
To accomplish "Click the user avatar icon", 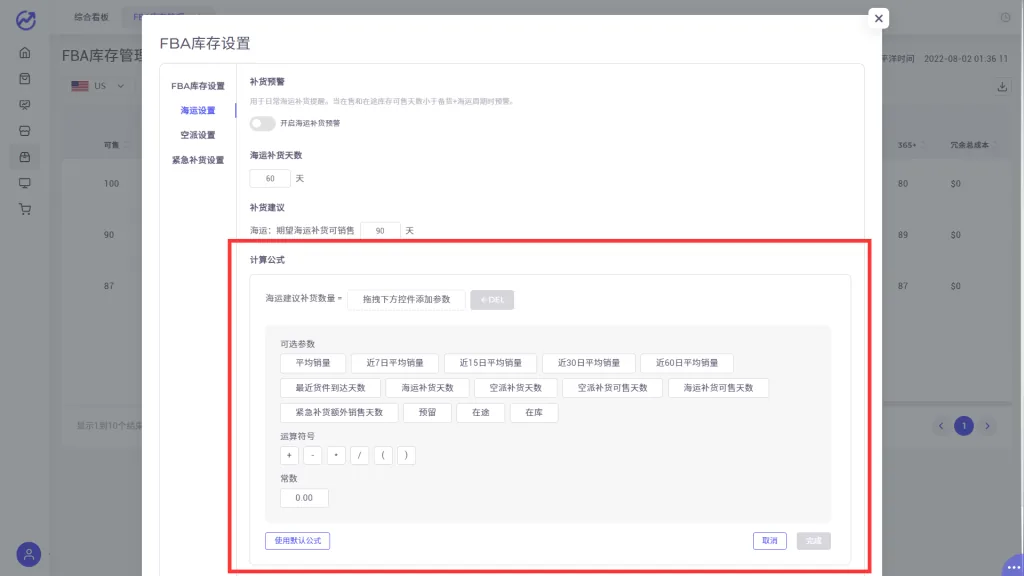I will (29, 554).
